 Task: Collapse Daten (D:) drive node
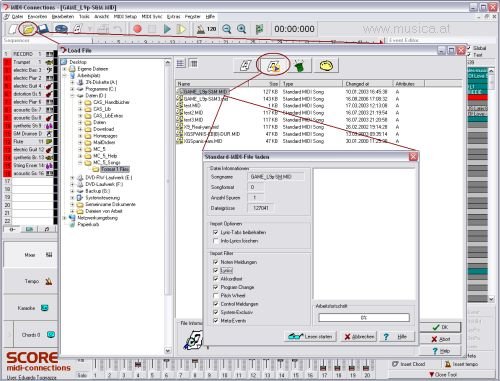point(72,96)
